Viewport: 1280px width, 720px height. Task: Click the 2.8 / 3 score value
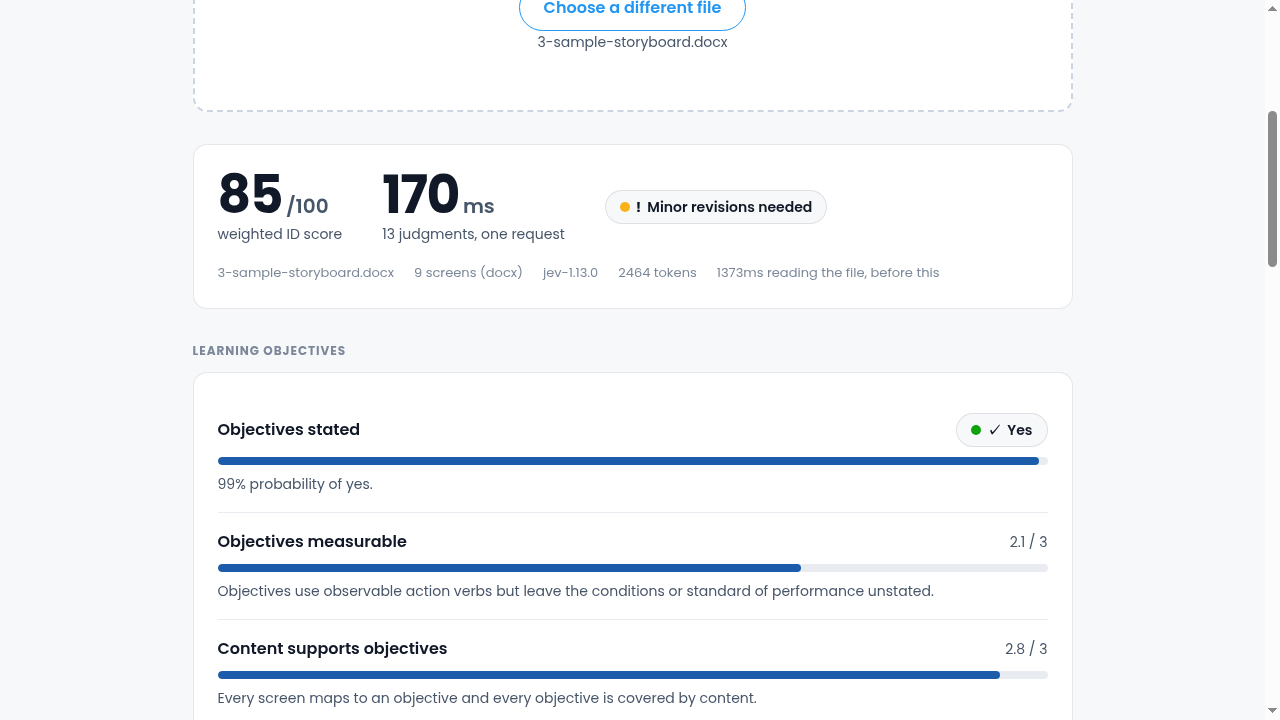pyautogui.click(x=1026, y=649)
